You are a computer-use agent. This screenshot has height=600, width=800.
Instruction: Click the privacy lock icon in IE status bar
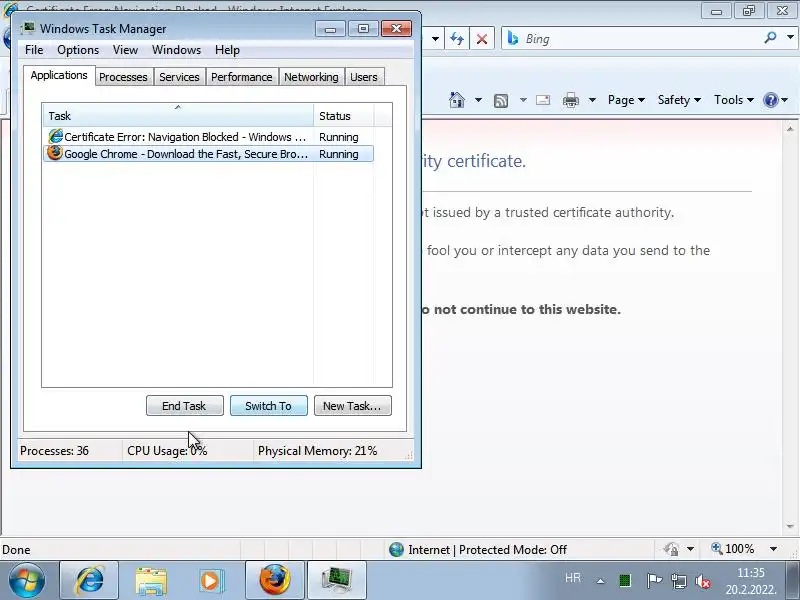pyautogui.click(x=671, y=549)
